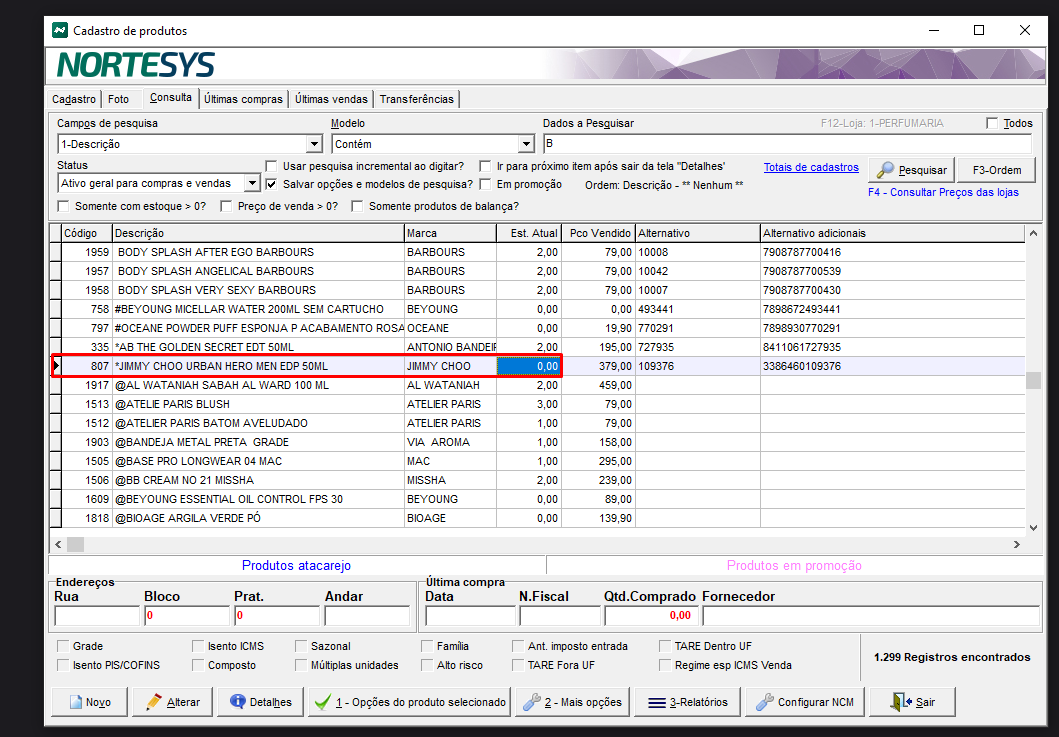Click the green checkmark icon on Opções do produto selecionado
The width and height of the screenshot is (1059, 737).
[324, 702]
